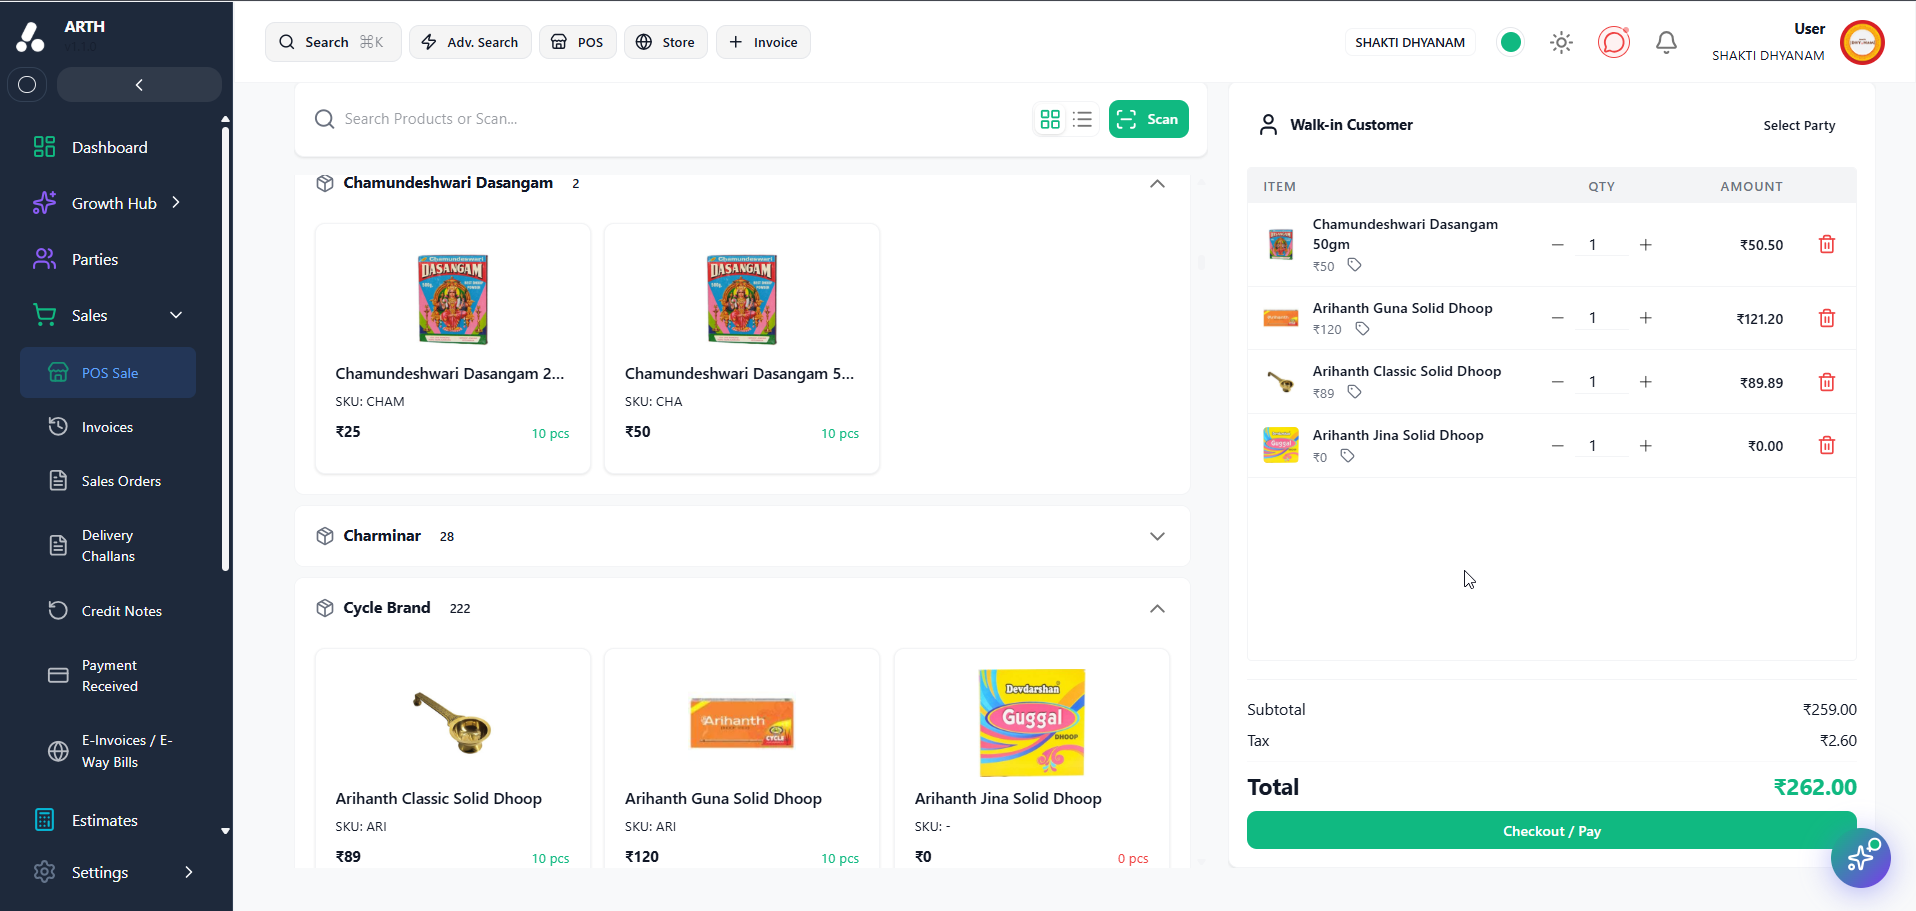This screenshot has width=1916, height=911.
Task: Delete Chamundeshwari Dasangam 50gm from cart
Action: pyautogui.click(x=1826, y=245)
